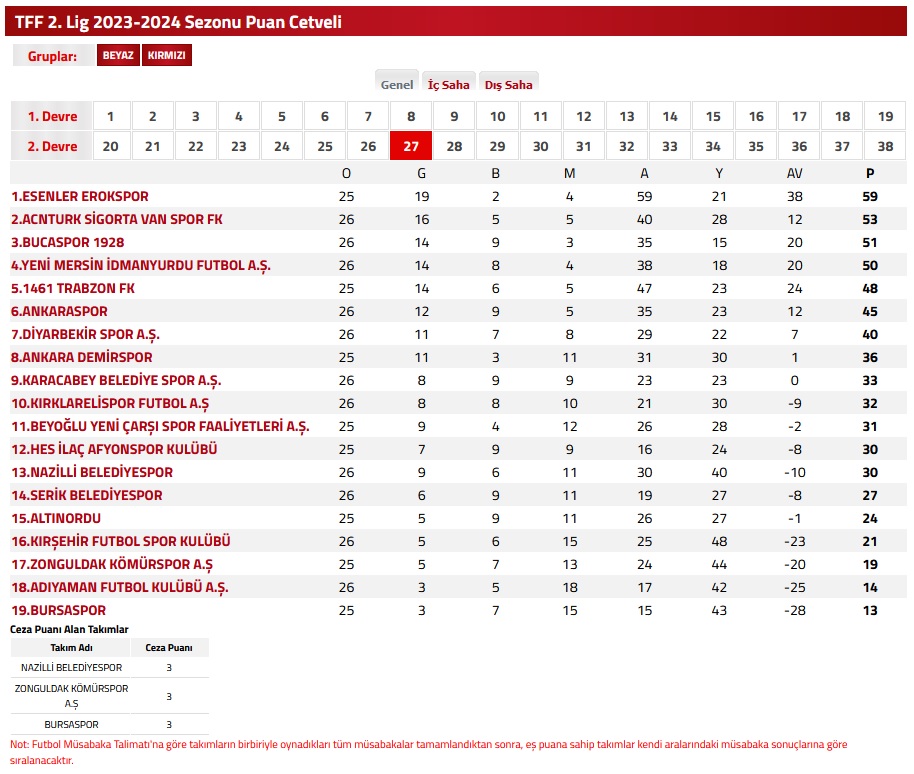Open week 24 standings
The height and width of the screenshot is (774, 914).
coord(282,146)
